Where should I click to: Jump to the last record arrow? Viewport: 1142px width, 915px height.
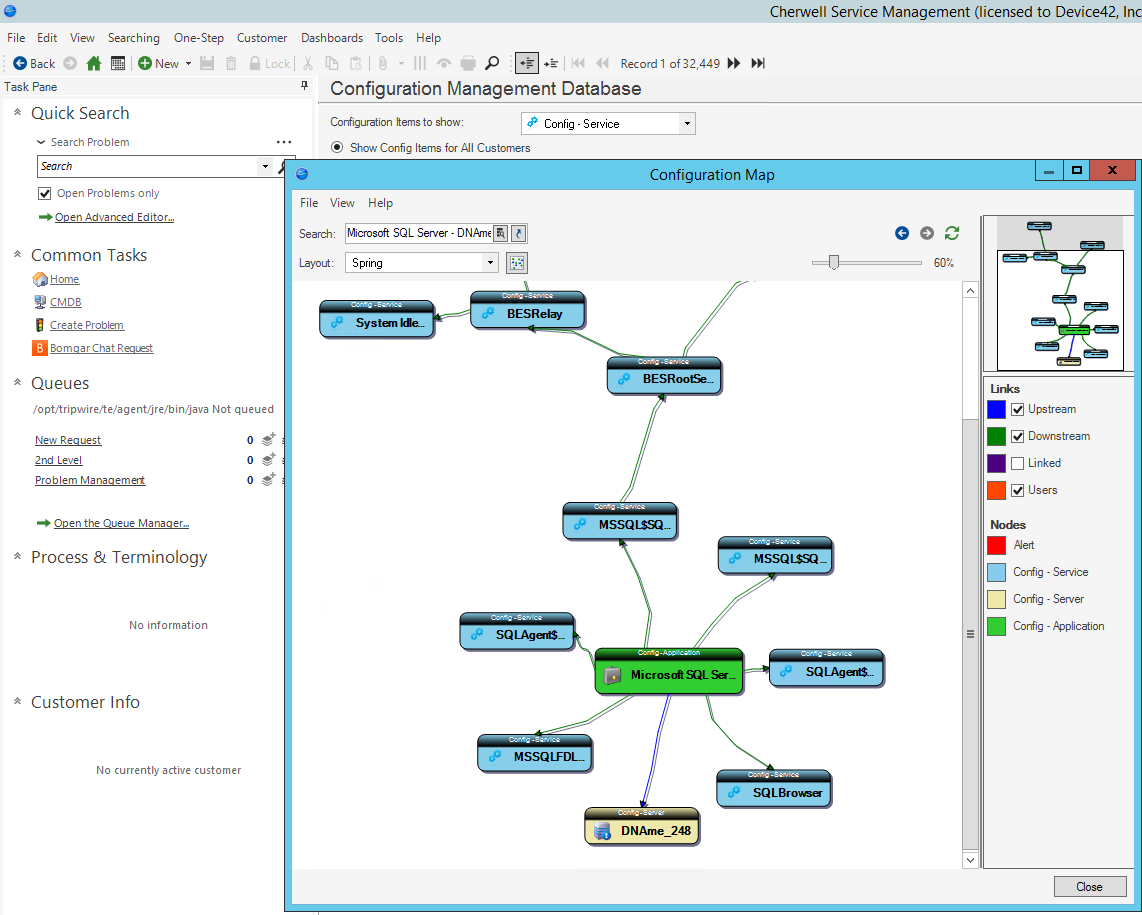click(758, 63)
